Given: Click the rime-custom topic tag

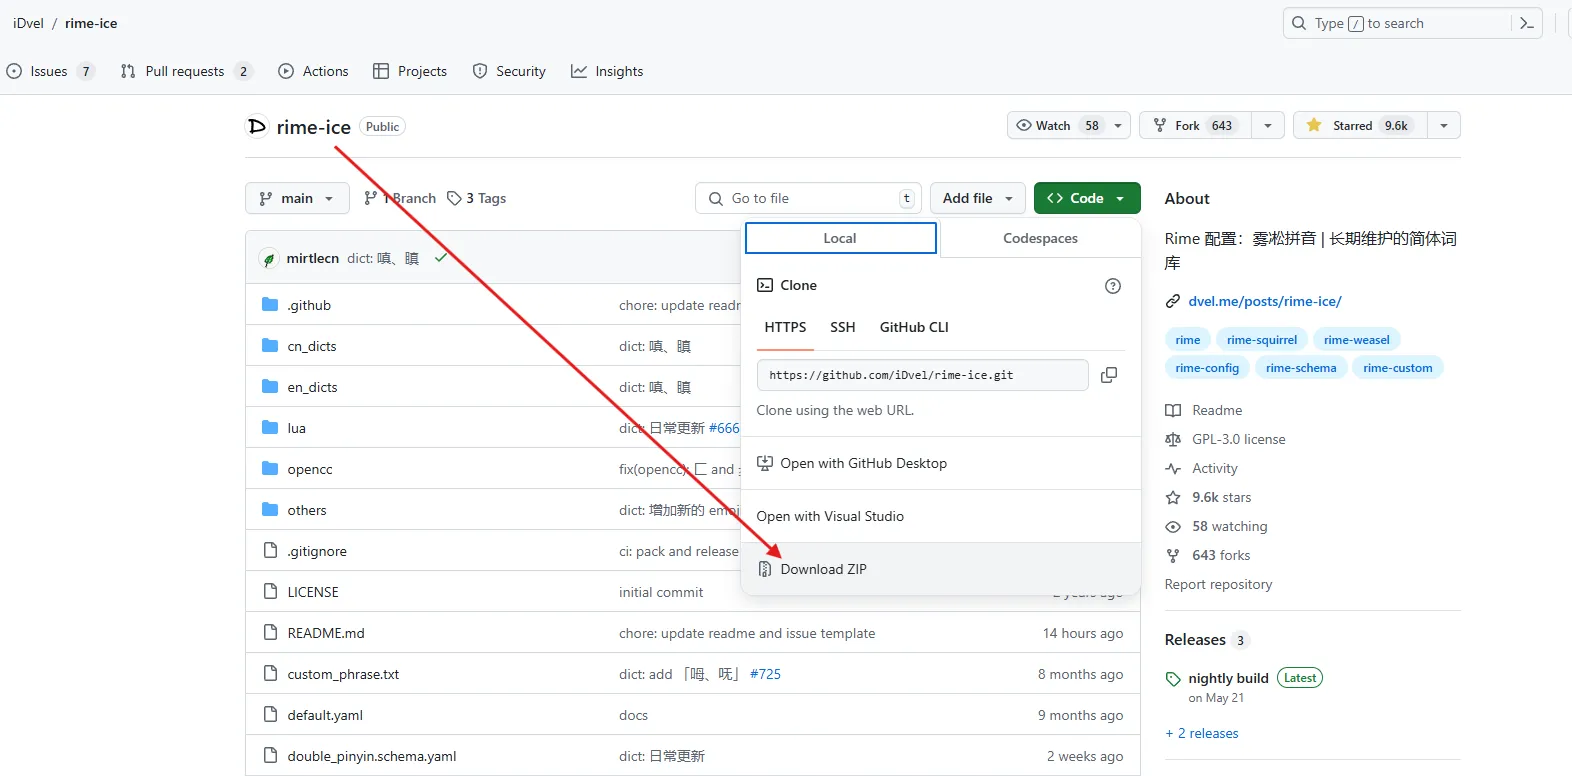Looking at the screenshot, I should 1398,368.
